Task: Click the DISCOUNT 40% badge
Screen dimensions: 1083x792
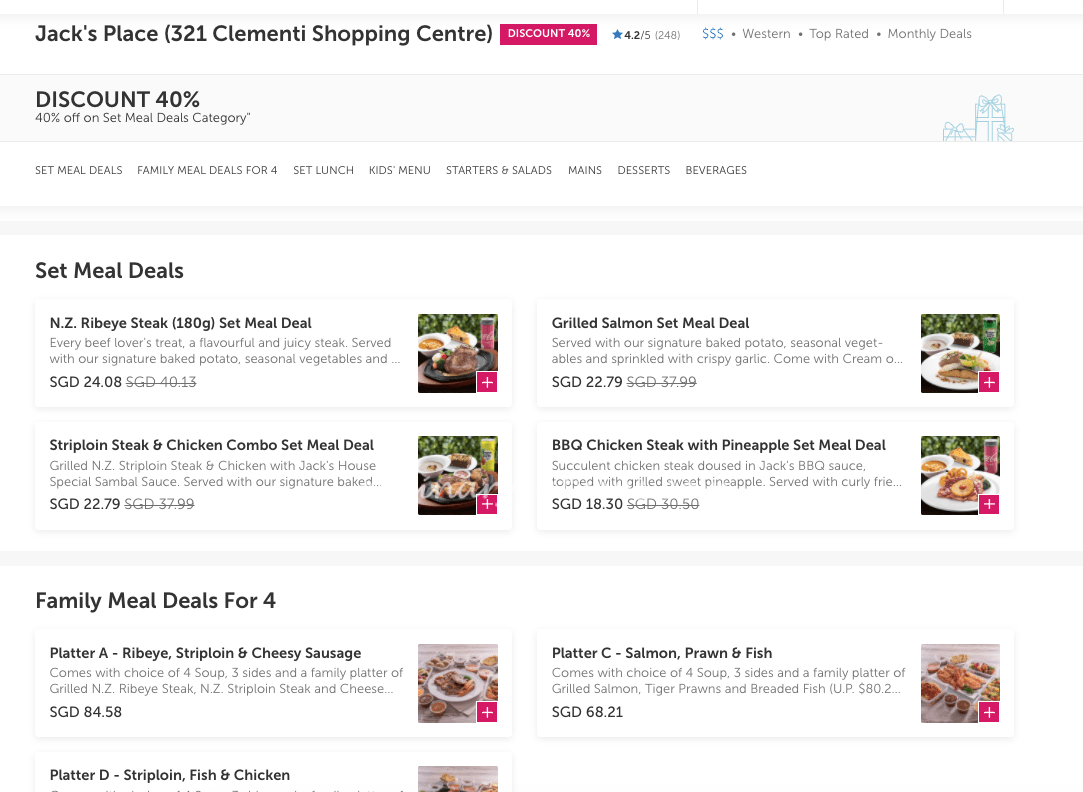Action: click(548, 34)
